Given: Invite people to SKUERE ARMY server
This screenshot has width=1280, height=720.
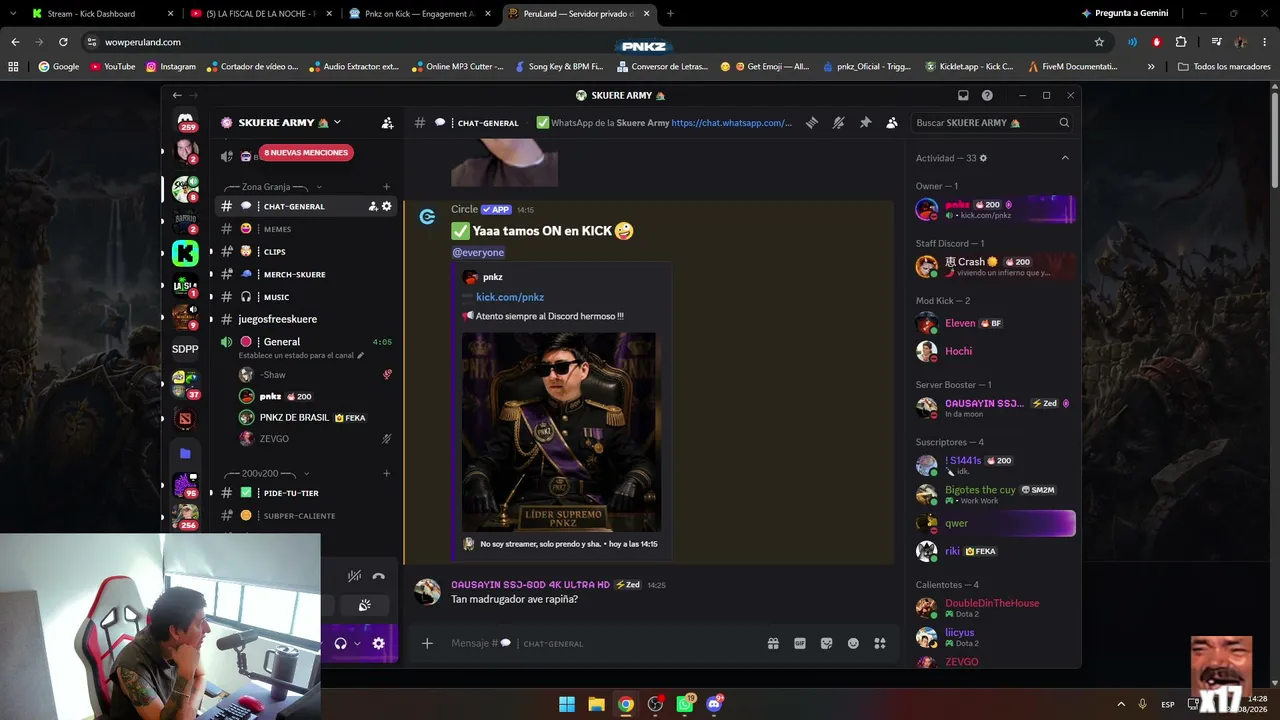Looking at the screenshot, I should 387,123.
